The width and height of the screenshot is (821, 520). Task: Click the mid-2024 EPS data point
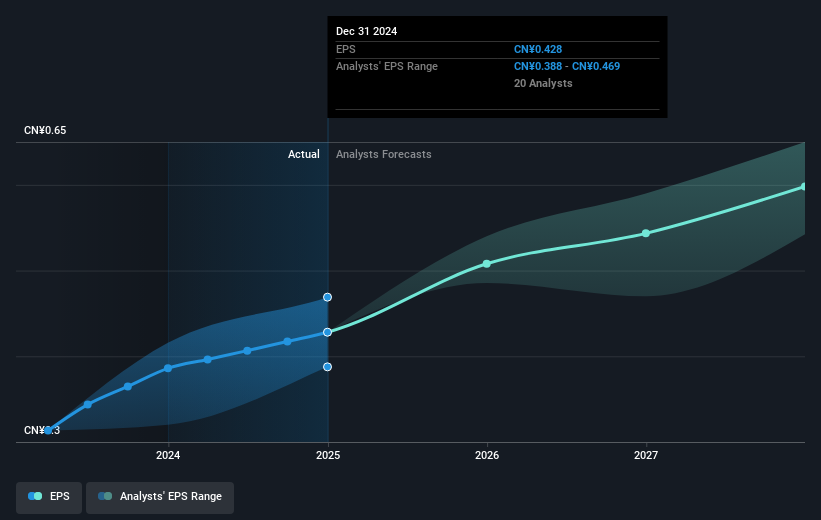(x=247, y=350)
